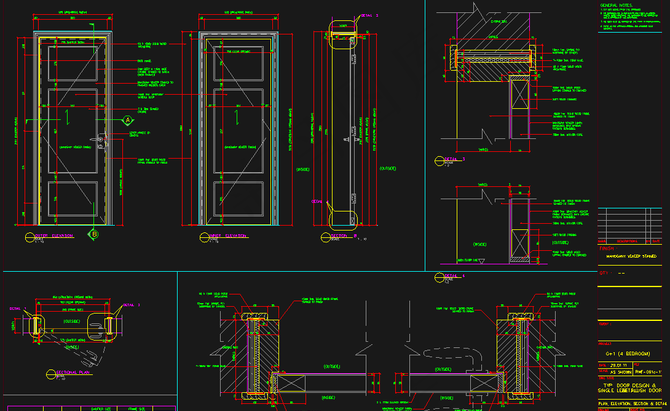Viewport: 670px width, 411px height.
Task: Click the "AS SHOWN" scale cell
Action: tap(621, 372)
